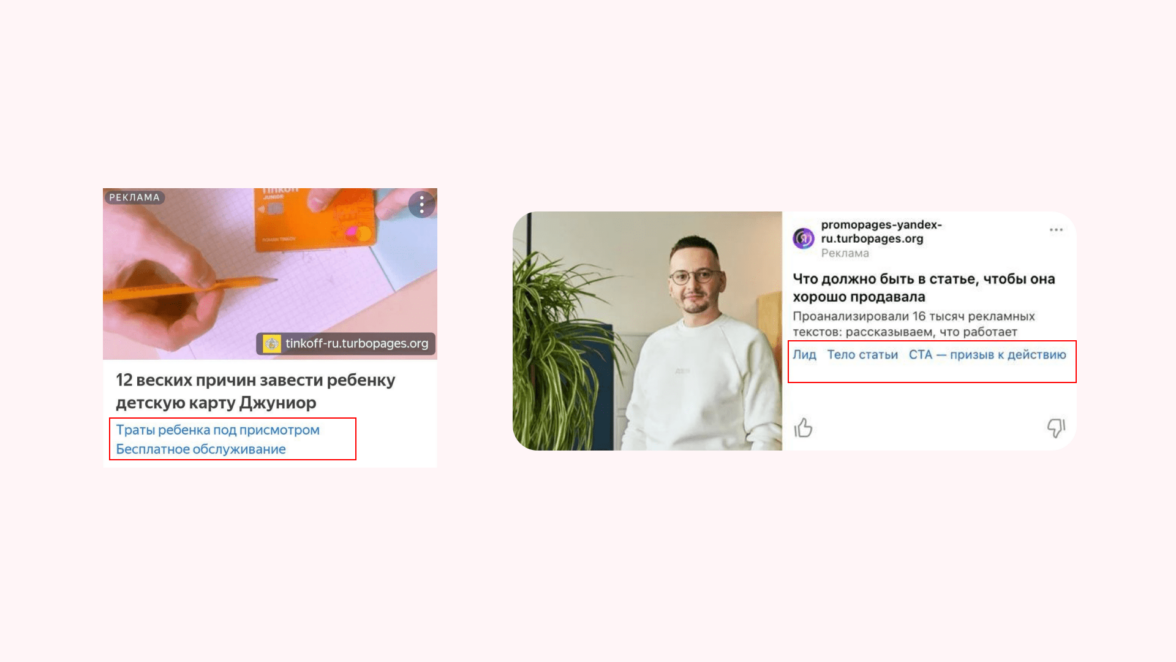The width and height of the screenshot is (1176, 662).
Task: Click the thumbs down dislike icon
Action: tap(1056, 427)
